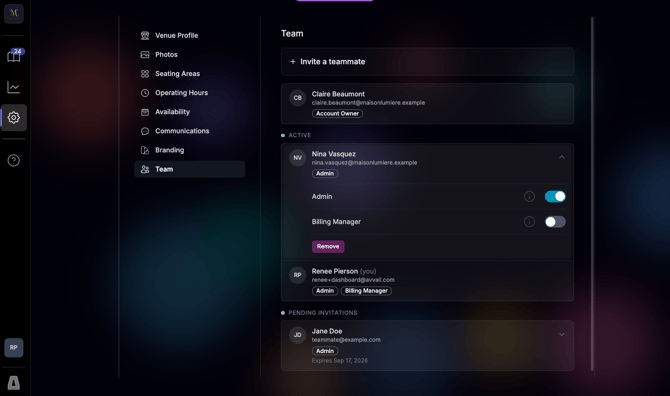Viewport: 670px width, 396px height.
Task: Open Seating Areas settings
Action: click(189, 73)
